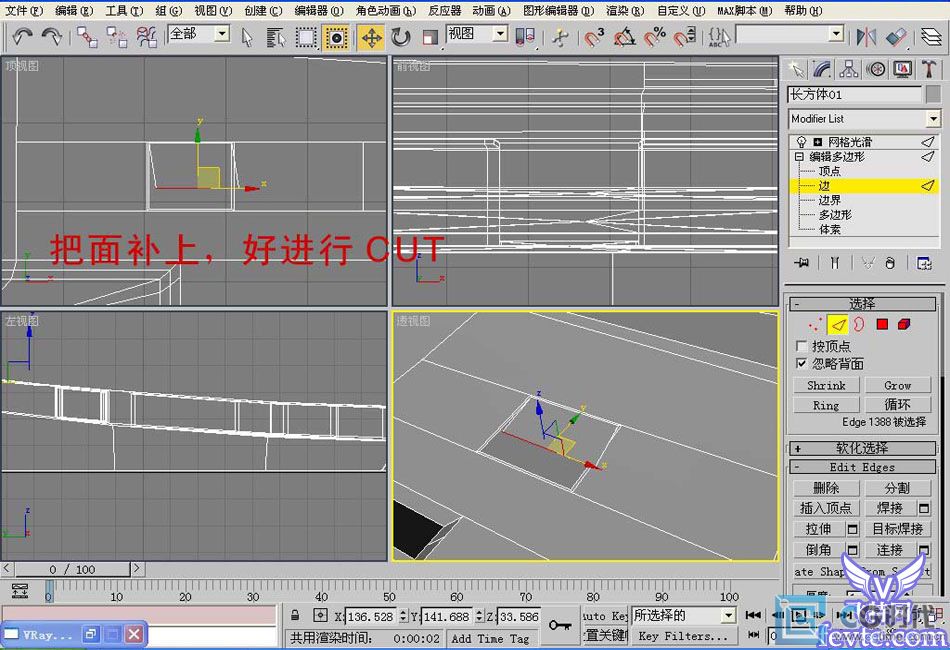The height and width of the screenshot is (650, 950).
Task: Click the Make Unique icon below the modifier stack
Action: point(868,263)
